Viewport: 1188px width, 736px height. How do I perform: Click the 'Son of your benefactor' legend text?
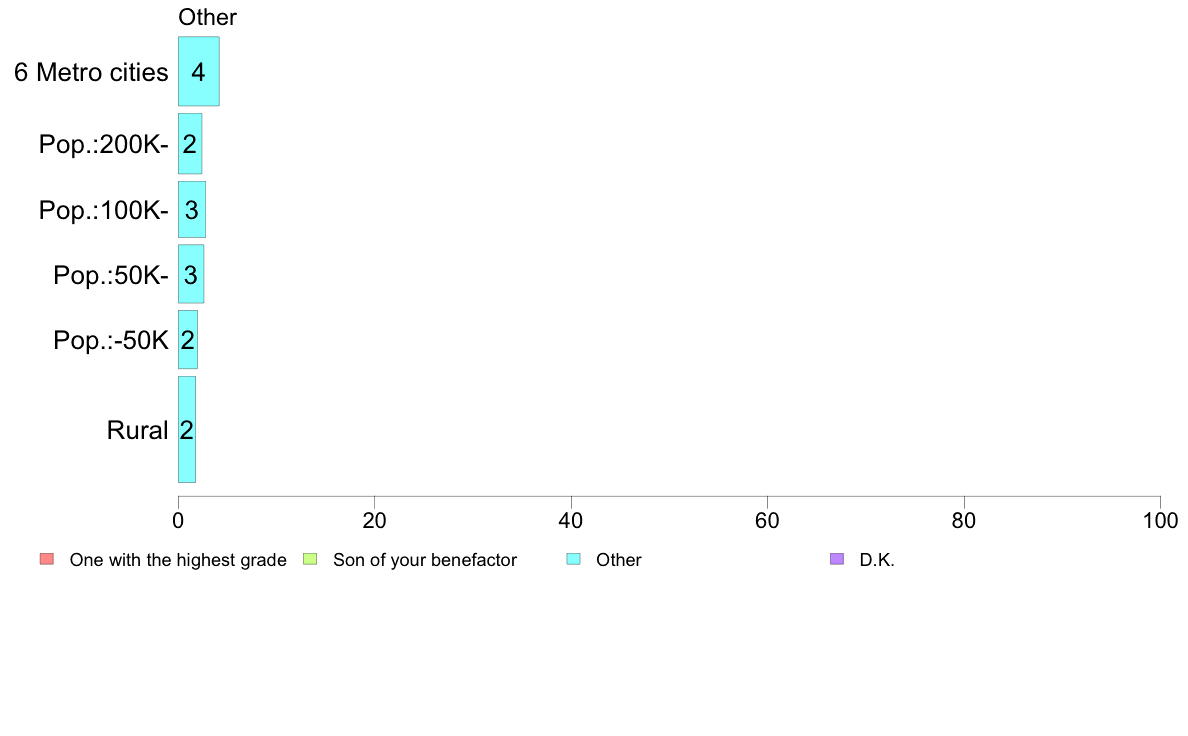(x=425, y=560)
